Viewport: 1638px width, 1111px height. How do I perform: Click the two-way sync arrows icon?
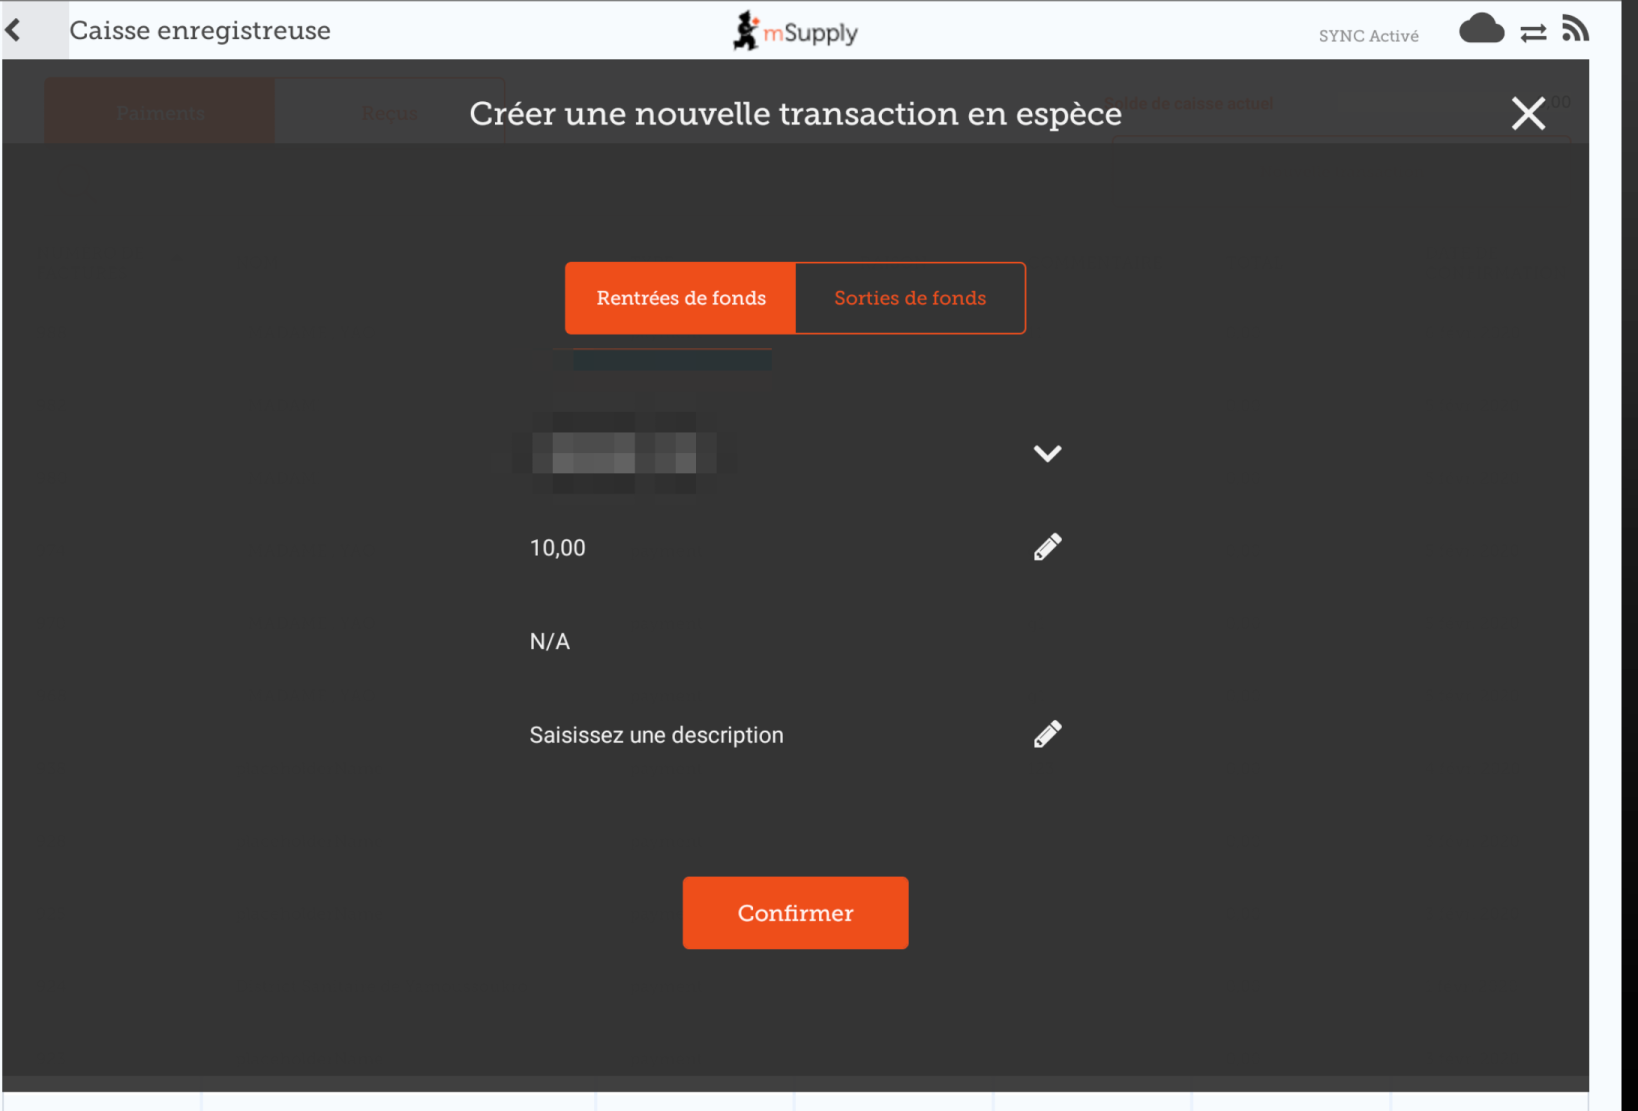(x=1533, y=33)
